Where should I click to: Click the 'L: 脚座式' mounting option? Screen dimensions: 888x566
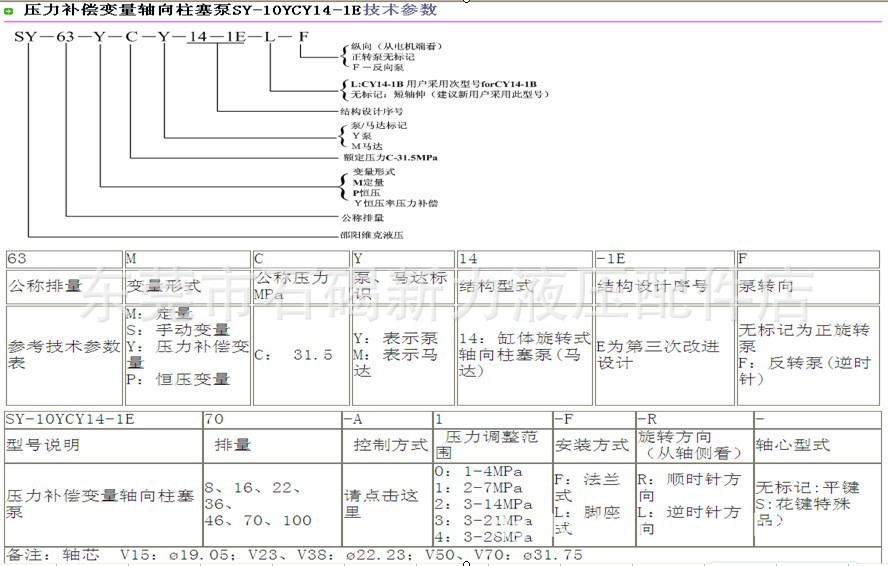point(587,520)
